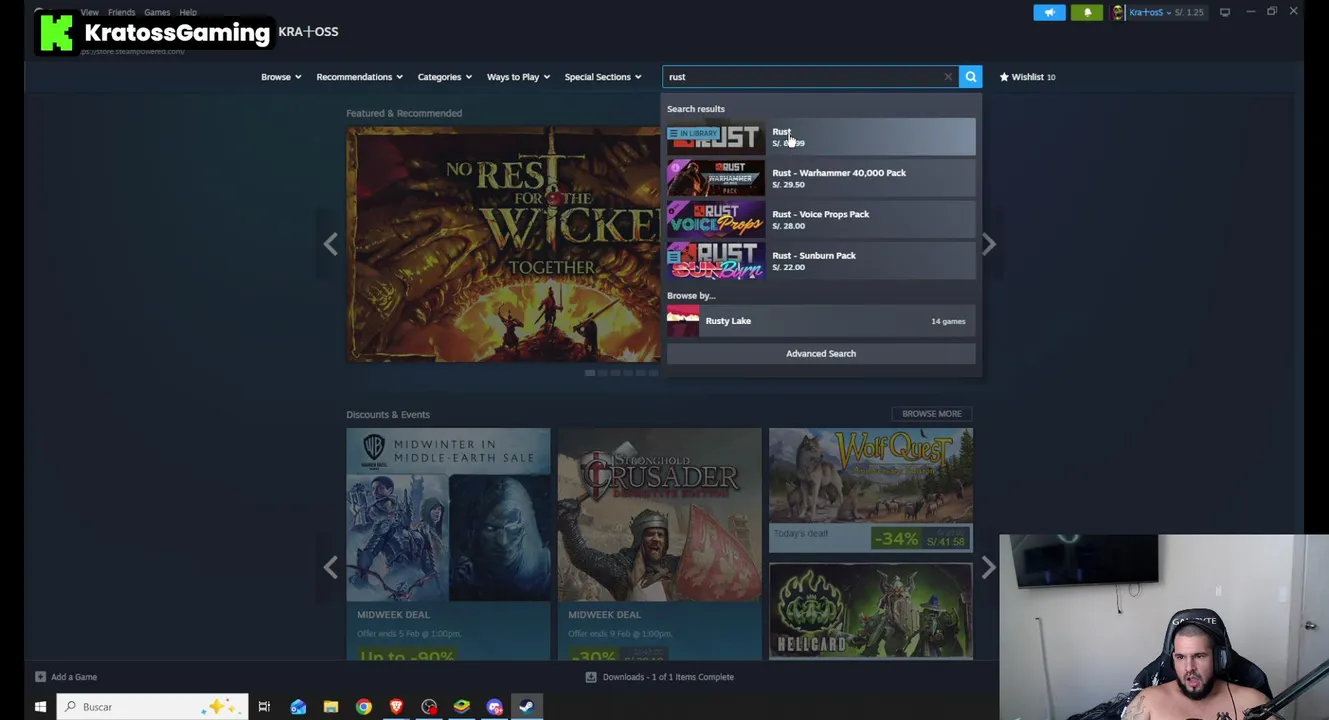
Task: Click the account avatar picture
Action: [1118, 12]
